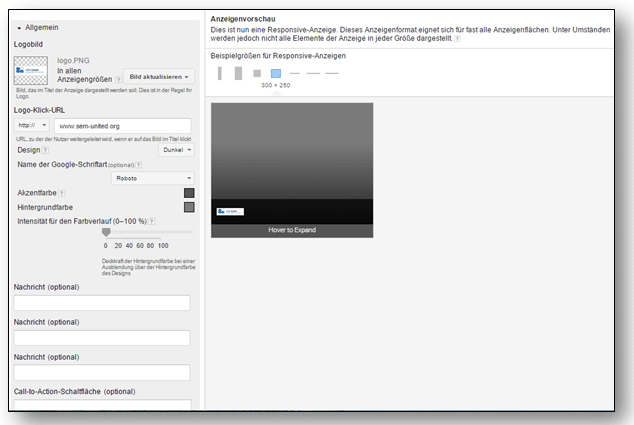Click the logo.PNG file name
Screen dimensions: 634x425
73,61
